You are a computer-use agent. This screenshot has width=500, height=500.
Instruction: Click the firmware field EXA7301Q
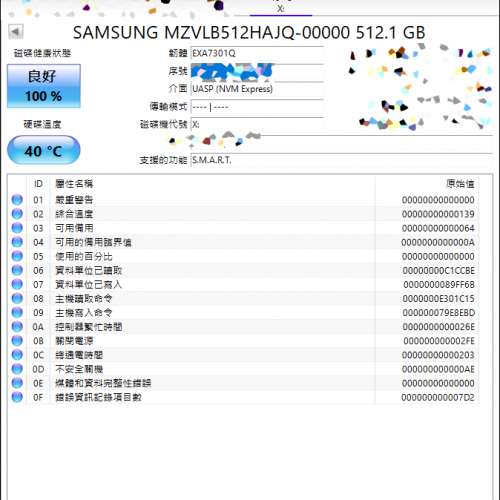(257, 53)
